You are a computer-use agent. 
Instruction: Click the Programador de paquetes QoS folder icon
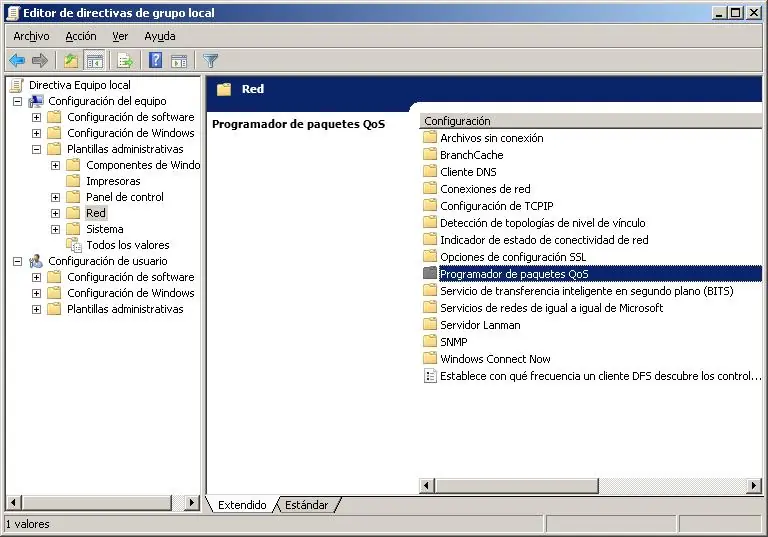click(430, 273)
